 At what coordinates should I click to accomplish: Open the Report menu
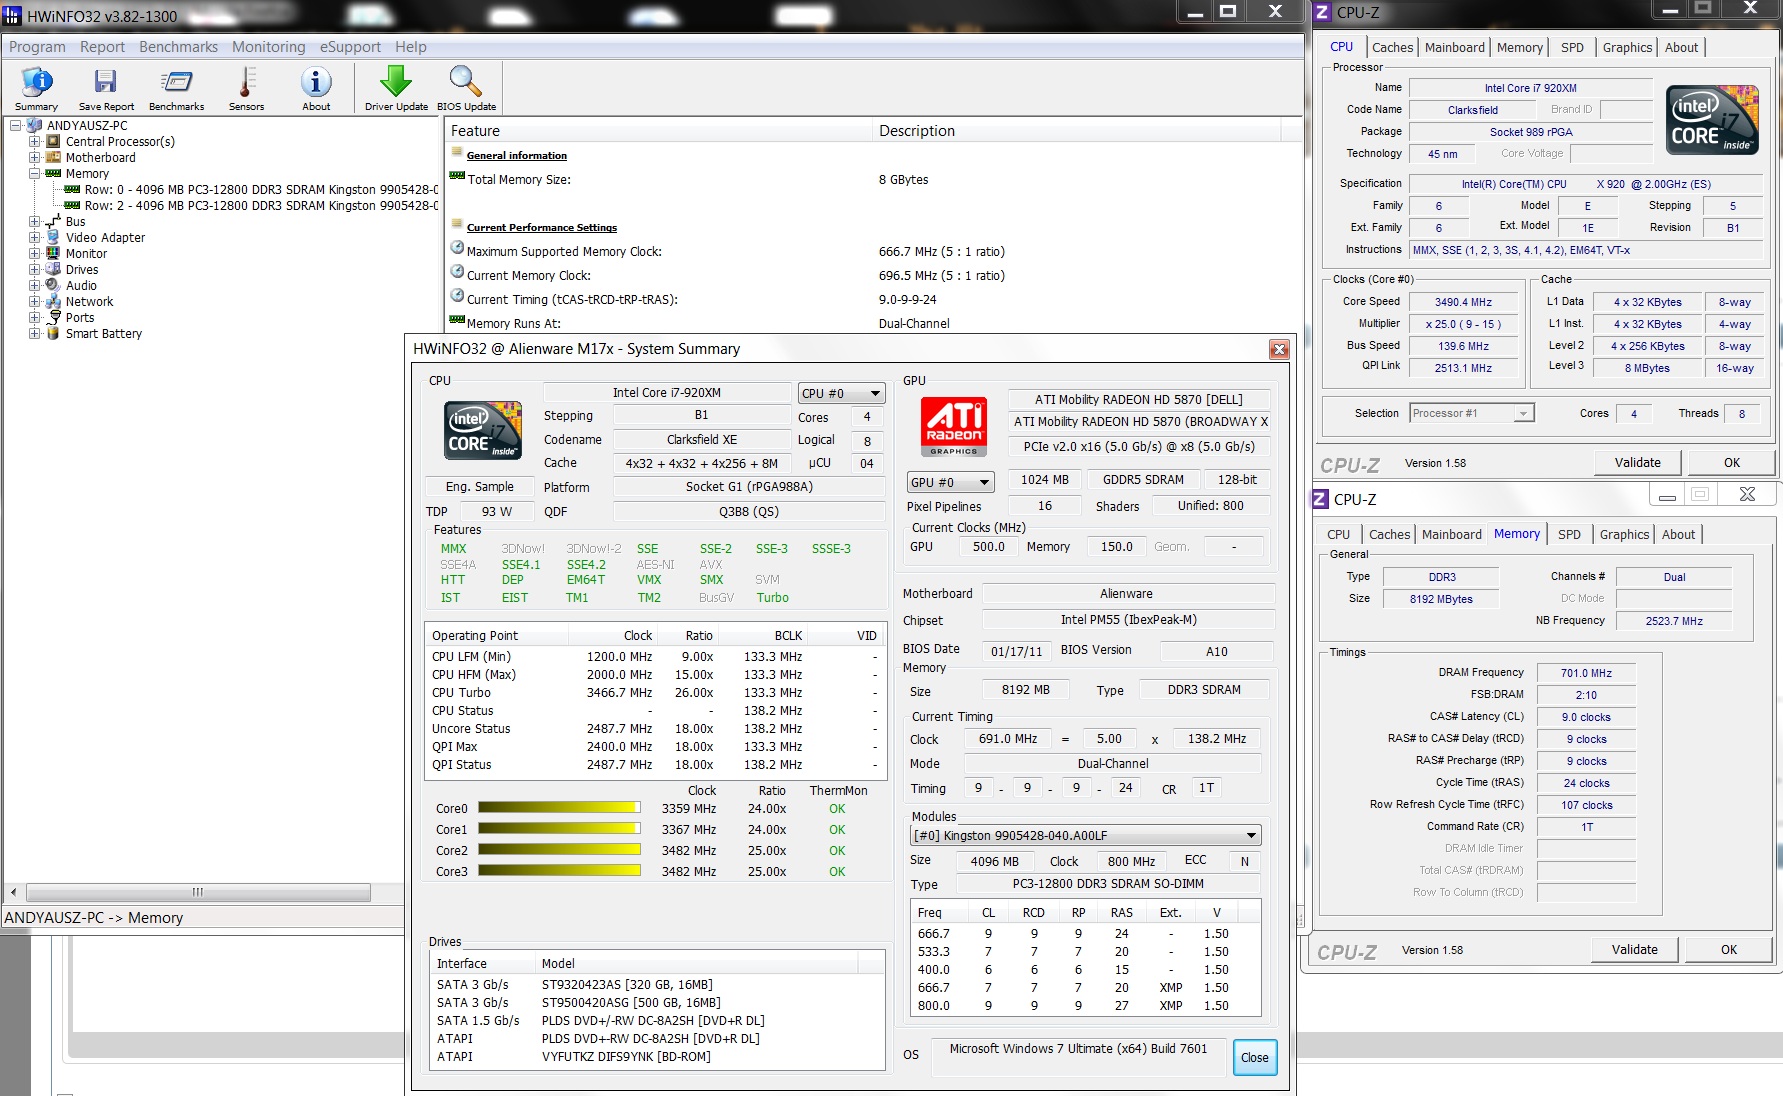(102, 47)
